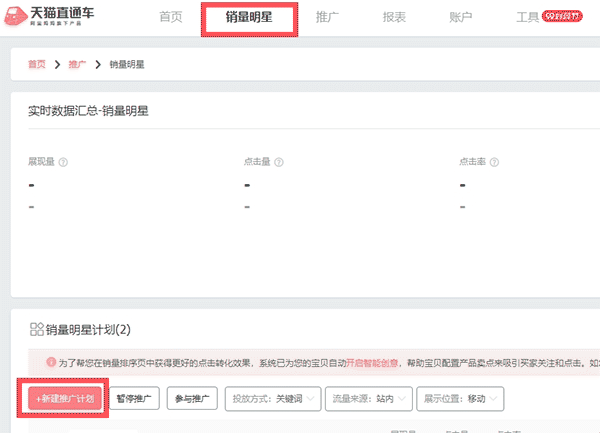Click red warning icon in notice bar
The height and width of the screenshot is (433, 600).
coord(51,361)
